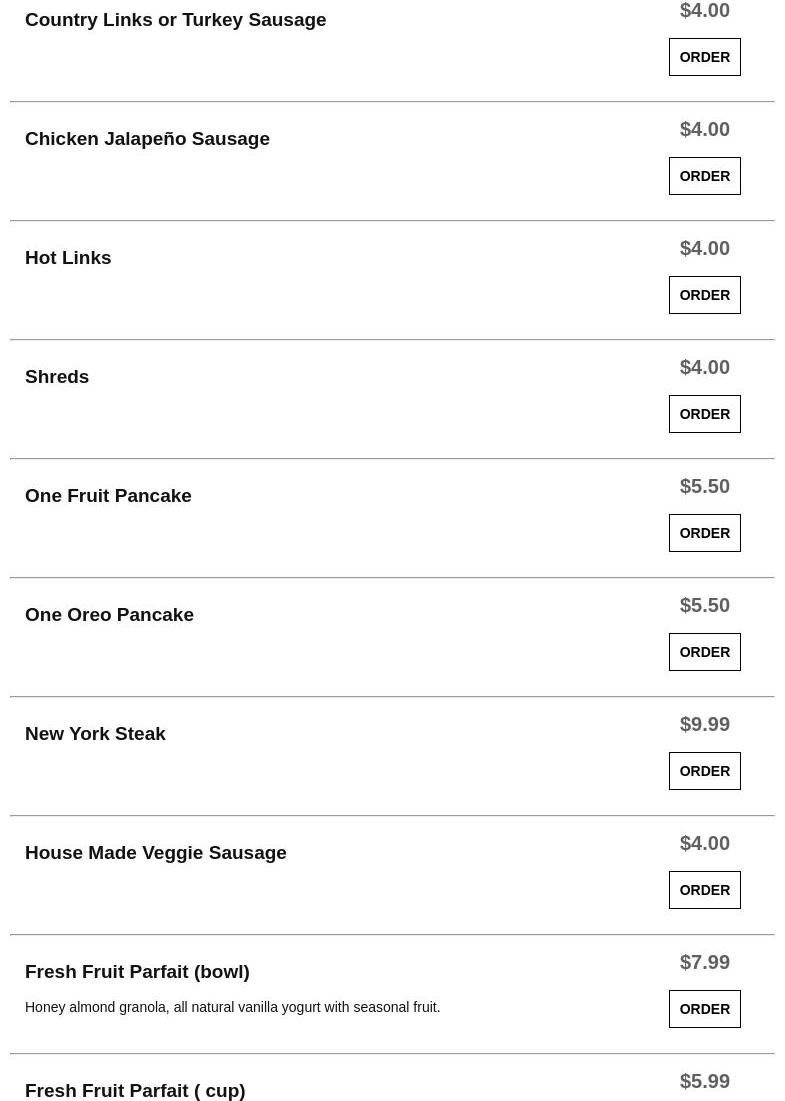Viewport: 785px width, 1101px height.
Task: Open the New York Steak menu item
Action: point(95,734)
